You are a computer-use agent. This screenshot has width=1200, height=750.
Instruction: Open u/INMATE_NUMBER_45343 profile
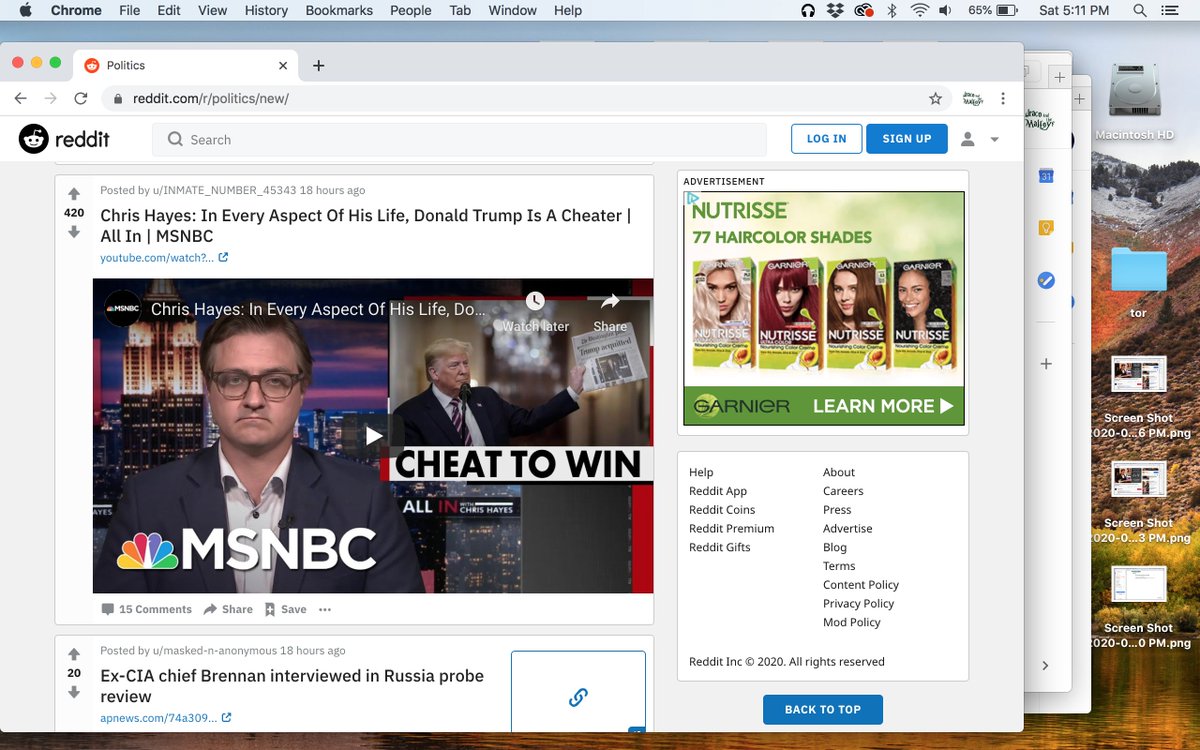[x=224, y=190]
